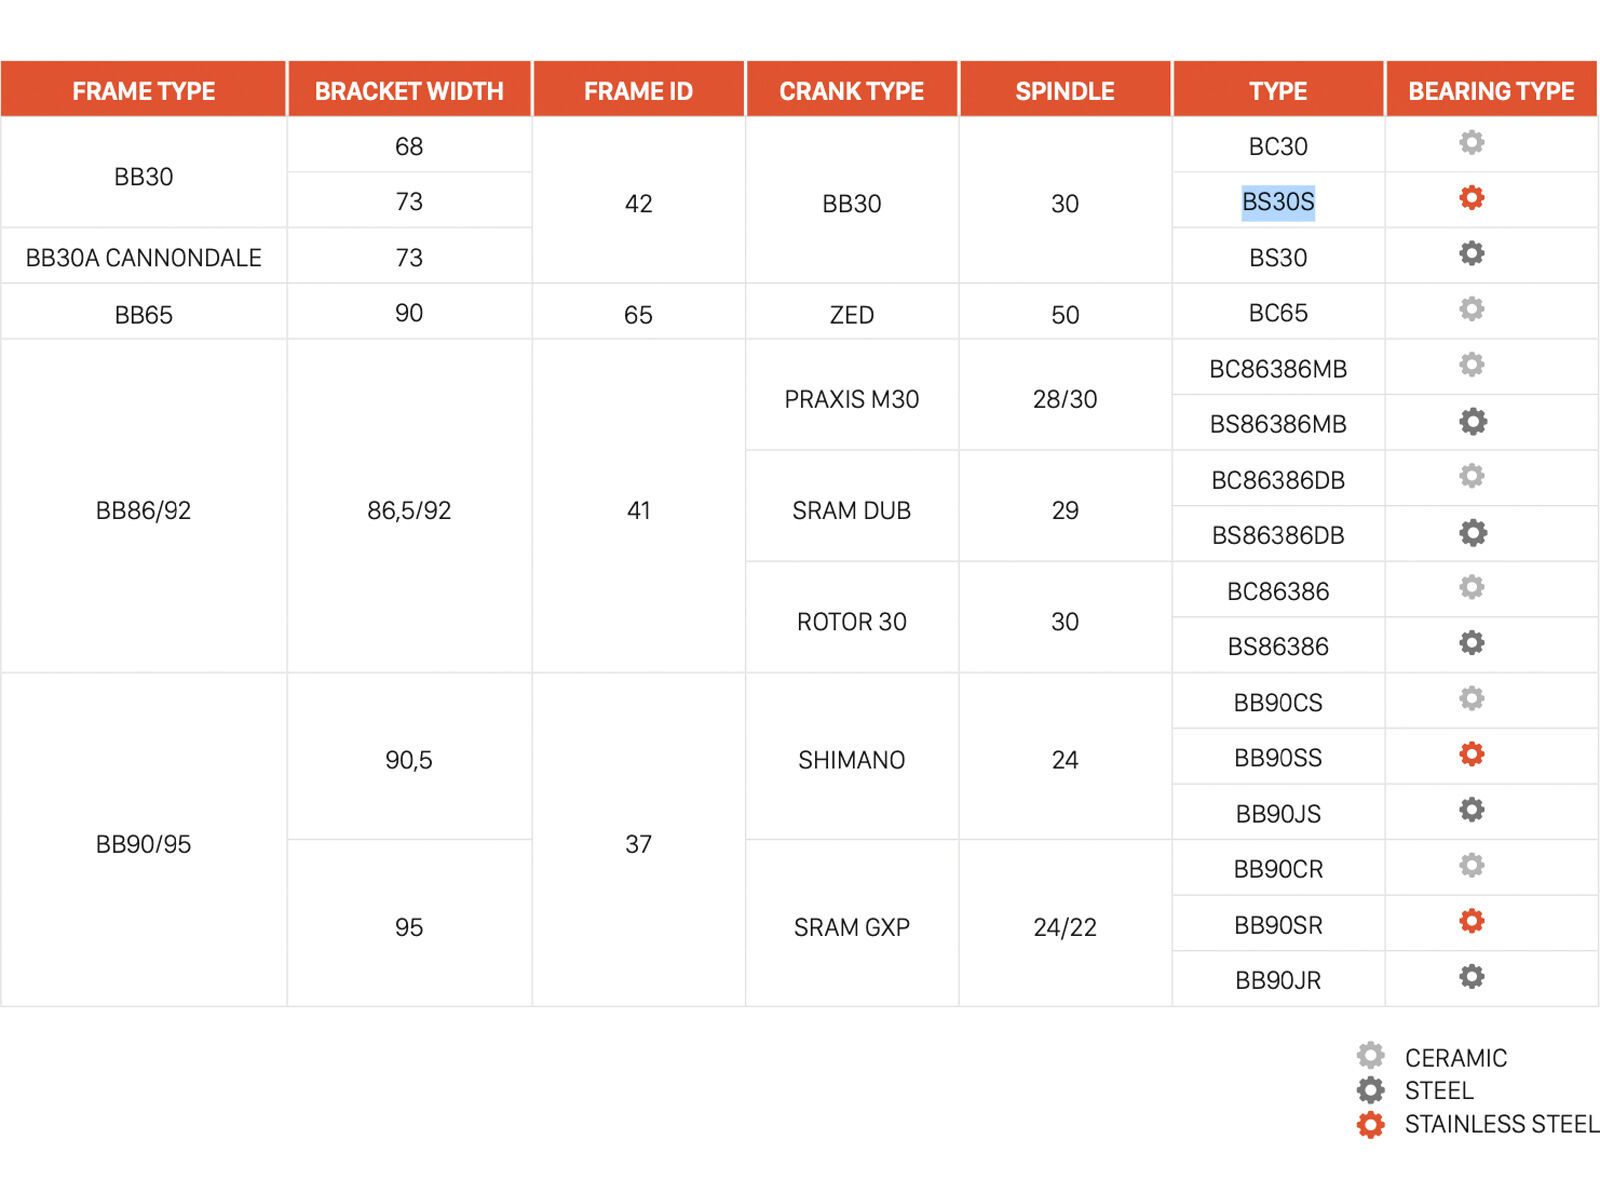This screenshot has height=1200, width=1600.
Task: Click the steel gear icon beside BS86386MB
Action: click(1472, 422)
